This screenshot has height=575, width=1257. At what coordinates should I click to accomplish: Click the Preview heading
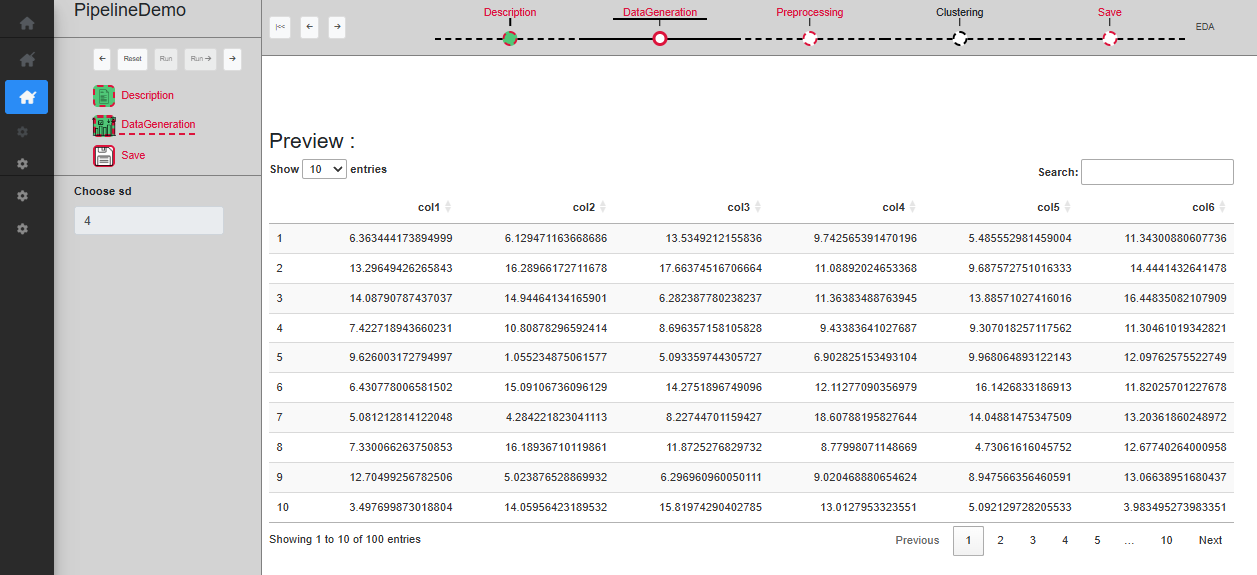tap(312, 141)
